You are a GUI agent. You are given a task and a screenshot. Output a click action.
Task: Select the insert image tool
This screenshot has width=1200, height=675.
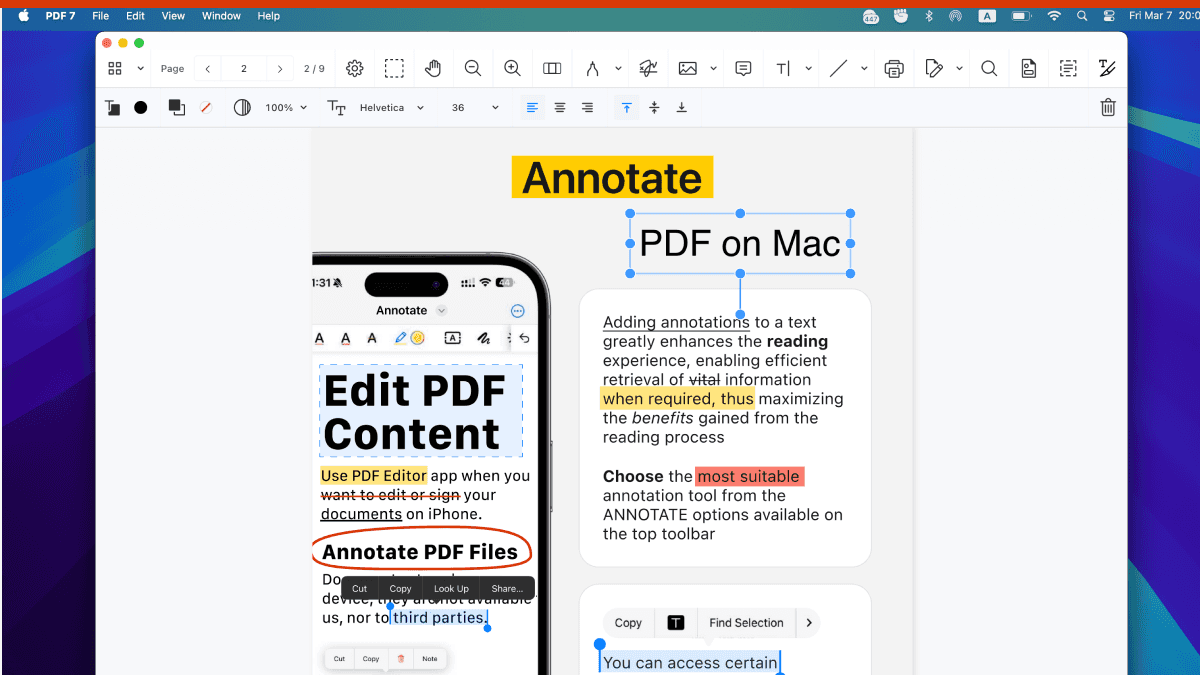point(688,68)
